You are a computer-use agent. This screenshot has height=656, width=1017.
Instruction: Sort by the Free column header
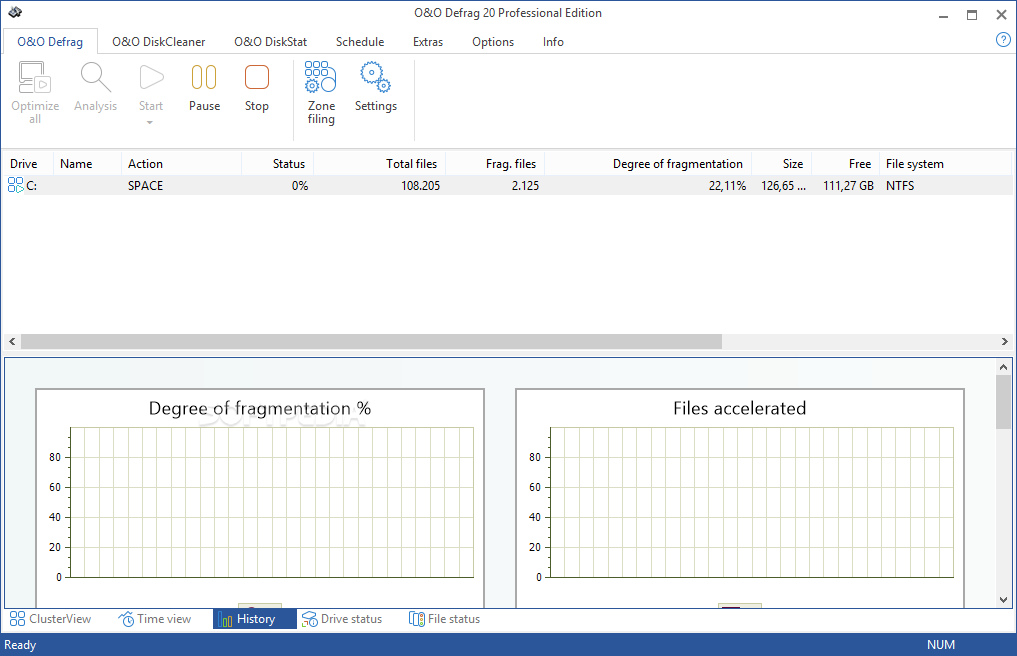pyautogui.click(x=845, y=164)
